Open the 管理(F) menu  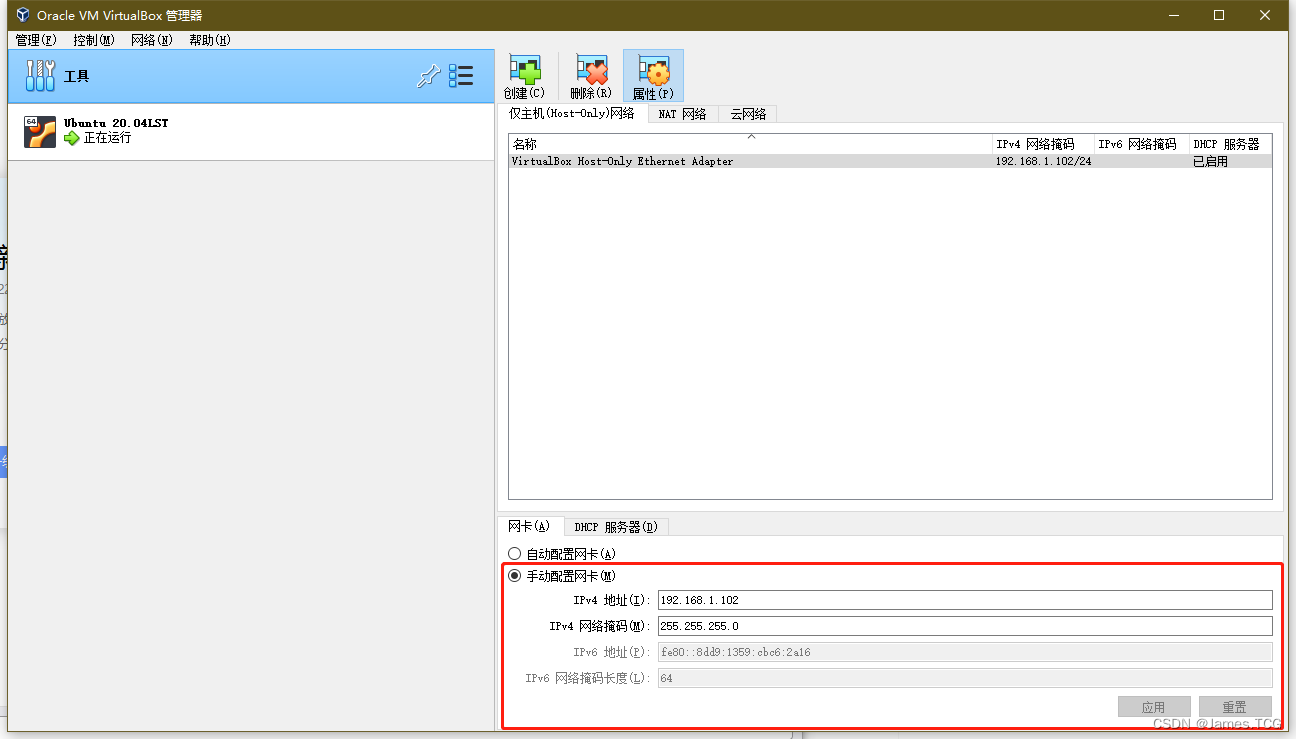35,40
